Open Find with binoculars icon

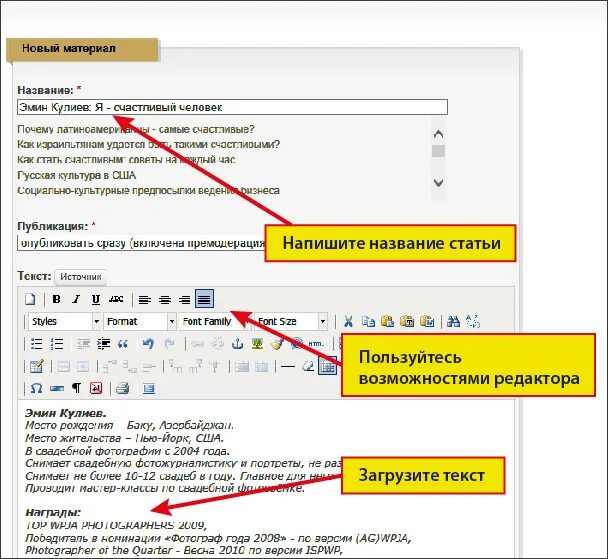click(x=453, y=321)
